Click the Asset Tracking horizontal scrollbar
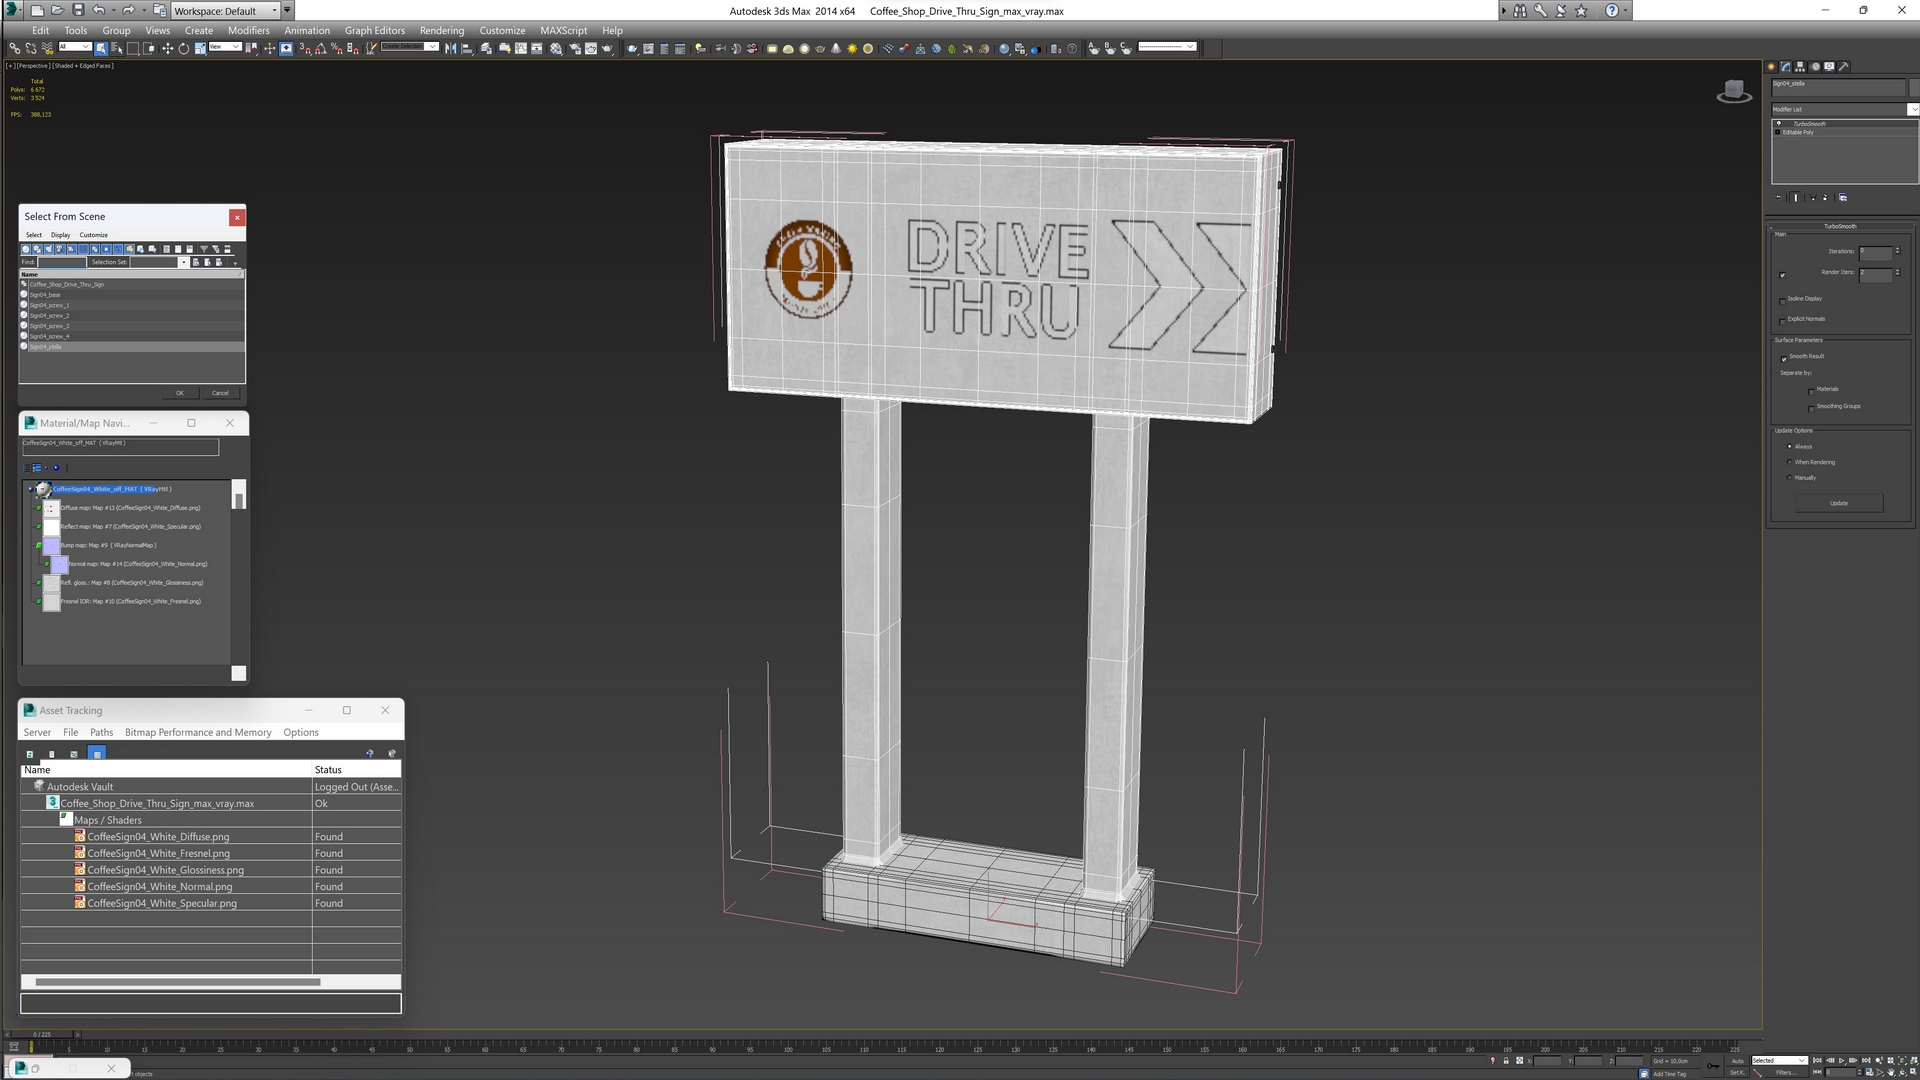Viewport: 1920px width, 1080px height. pyautogui.click(x=178, y=982)
